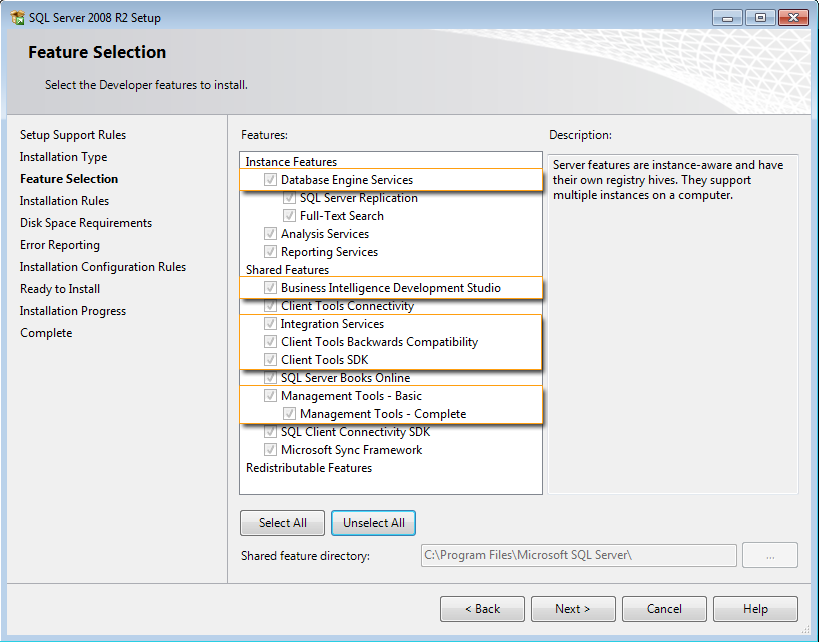The height and width of the screenshot is (642, 819).
Task: Toggle Client Tools Backwards Compatibility checkbox
Action: coord(270,342)
